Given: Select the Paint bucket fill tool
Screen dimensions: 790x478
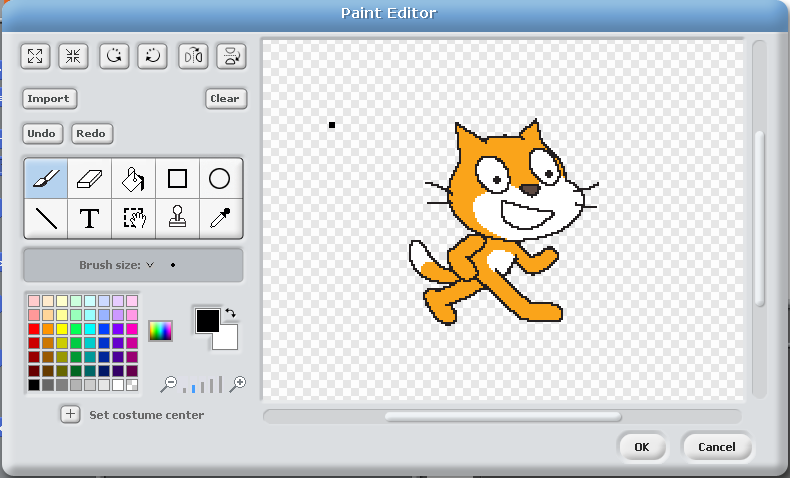Looking at the screenshot, I should pyautogui.click(x=134, y=178).
